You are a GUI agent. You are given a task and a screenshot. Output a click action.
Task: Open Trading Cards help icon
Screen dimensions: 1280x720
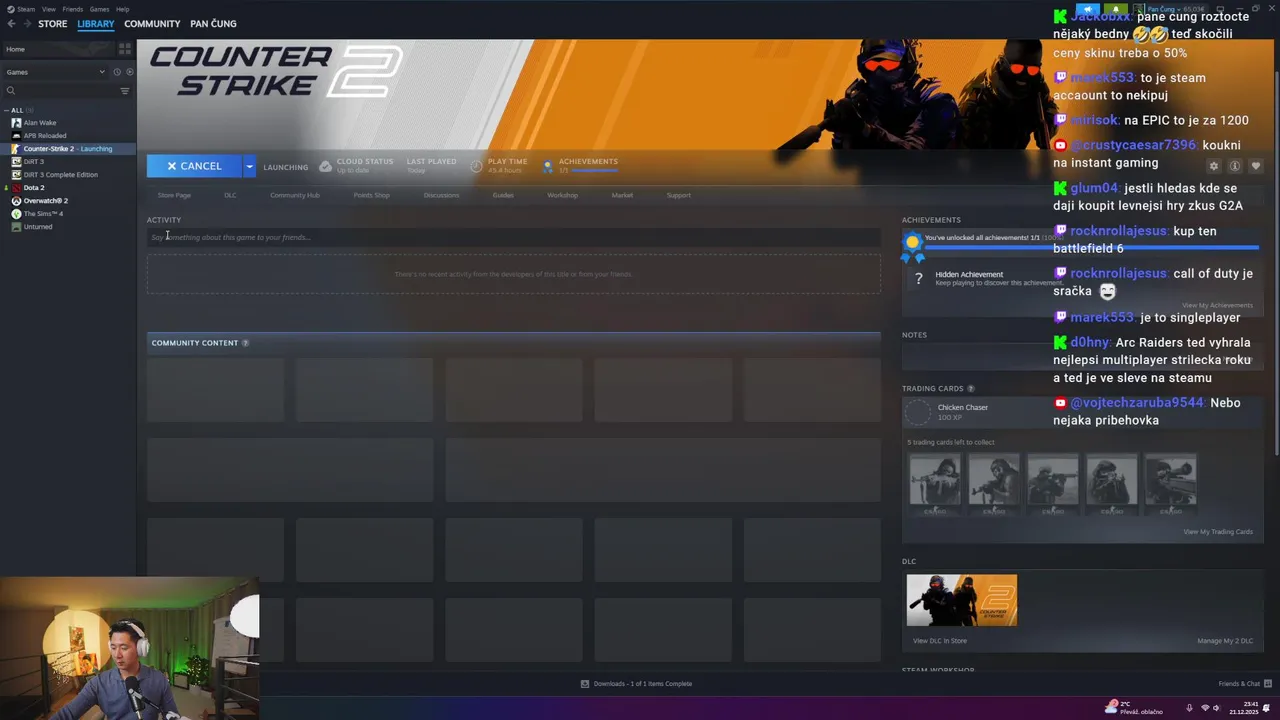(x=971, y=389)
